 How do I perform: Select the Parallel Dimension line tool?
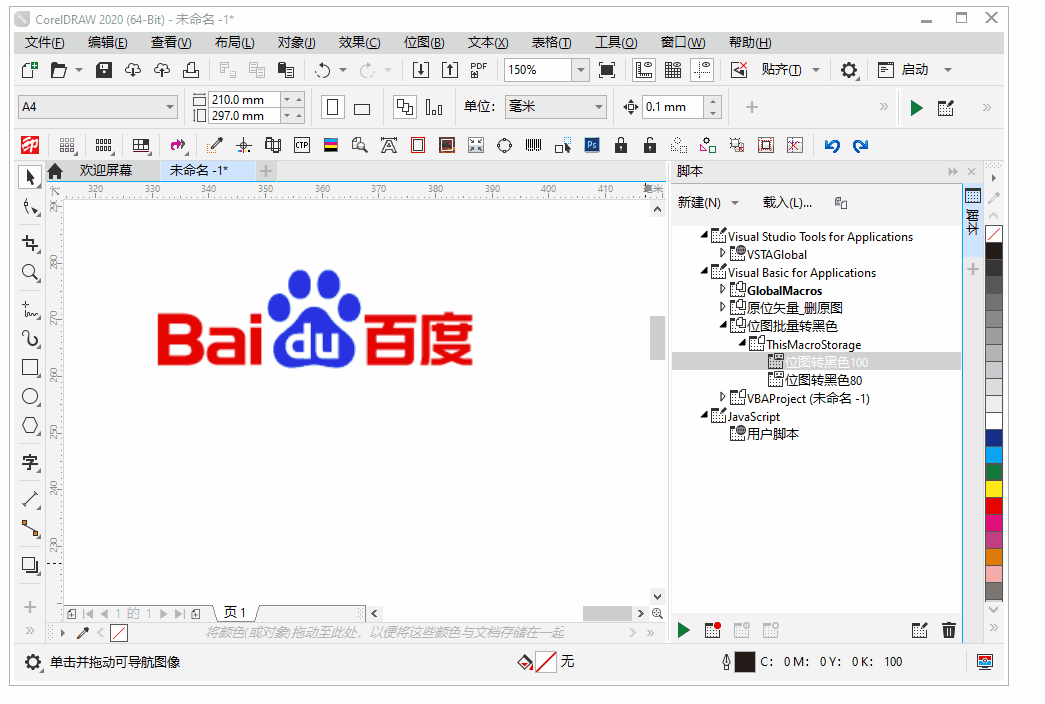30,499
